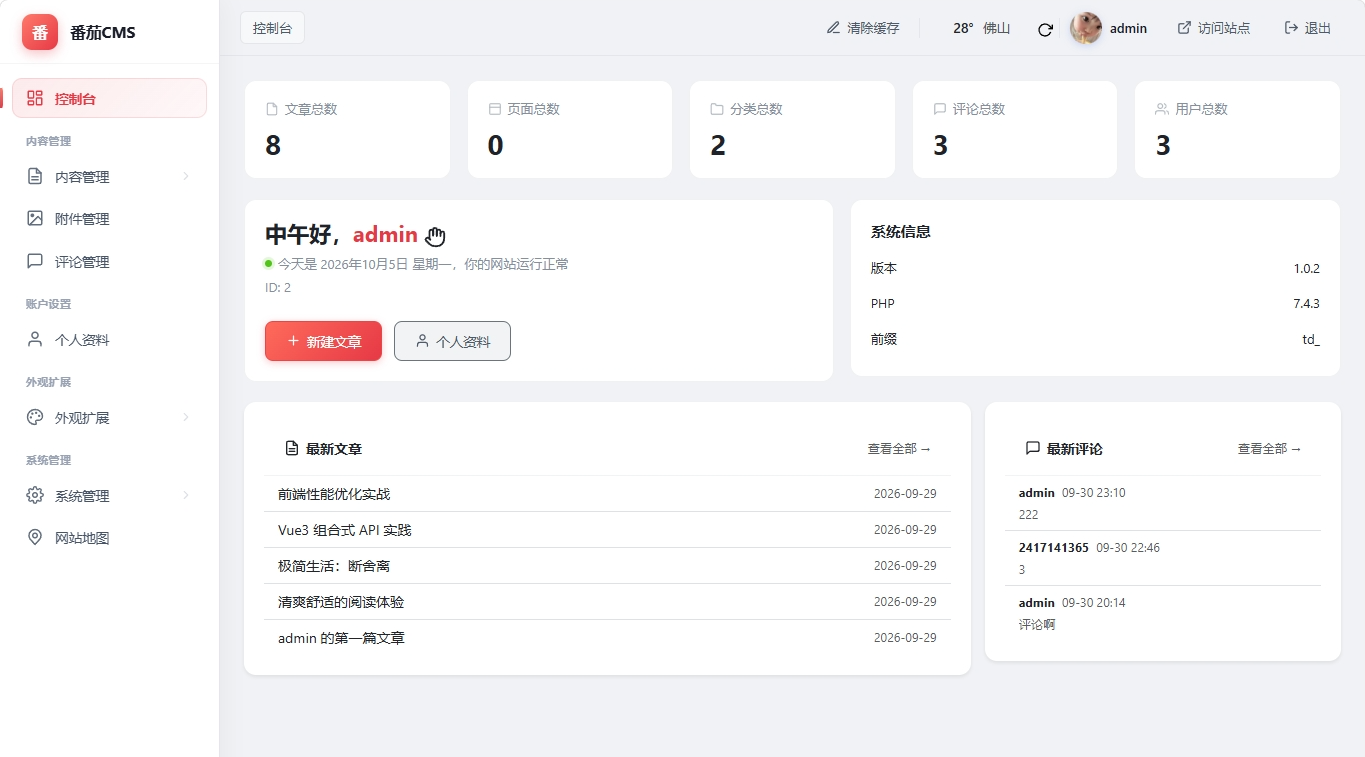Switch to the 控制台 tab in header
The image size is (1365, 757).
(x=272, y=28)
